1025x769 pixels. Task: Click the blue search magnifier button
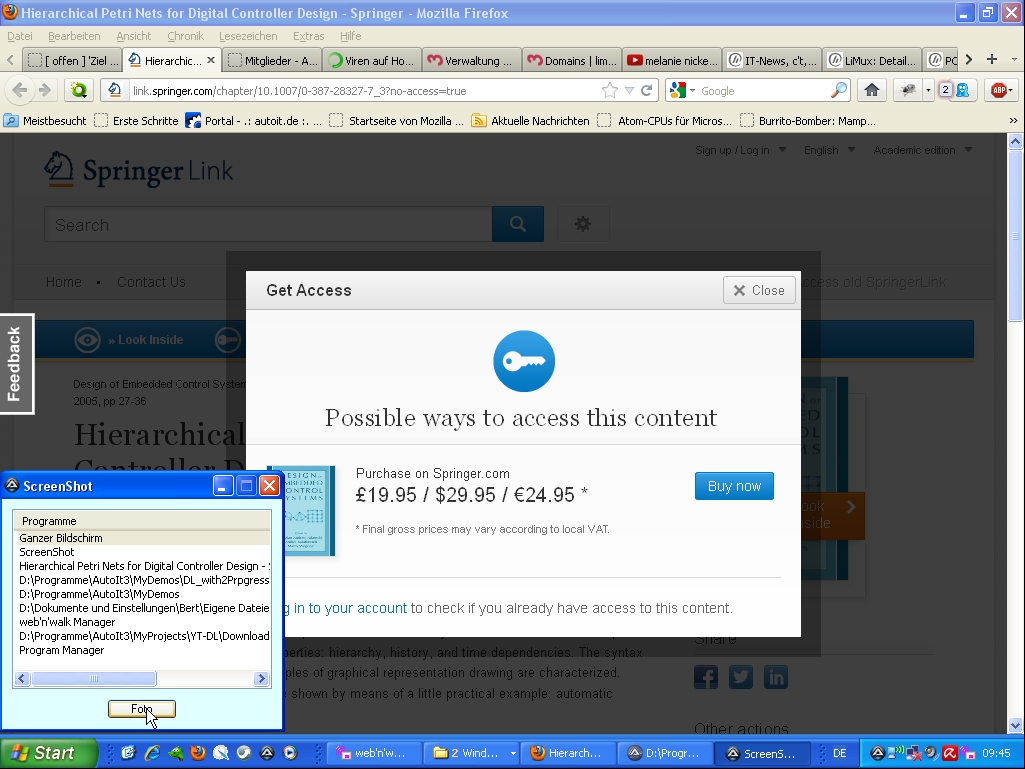click(x=518, y=224)
